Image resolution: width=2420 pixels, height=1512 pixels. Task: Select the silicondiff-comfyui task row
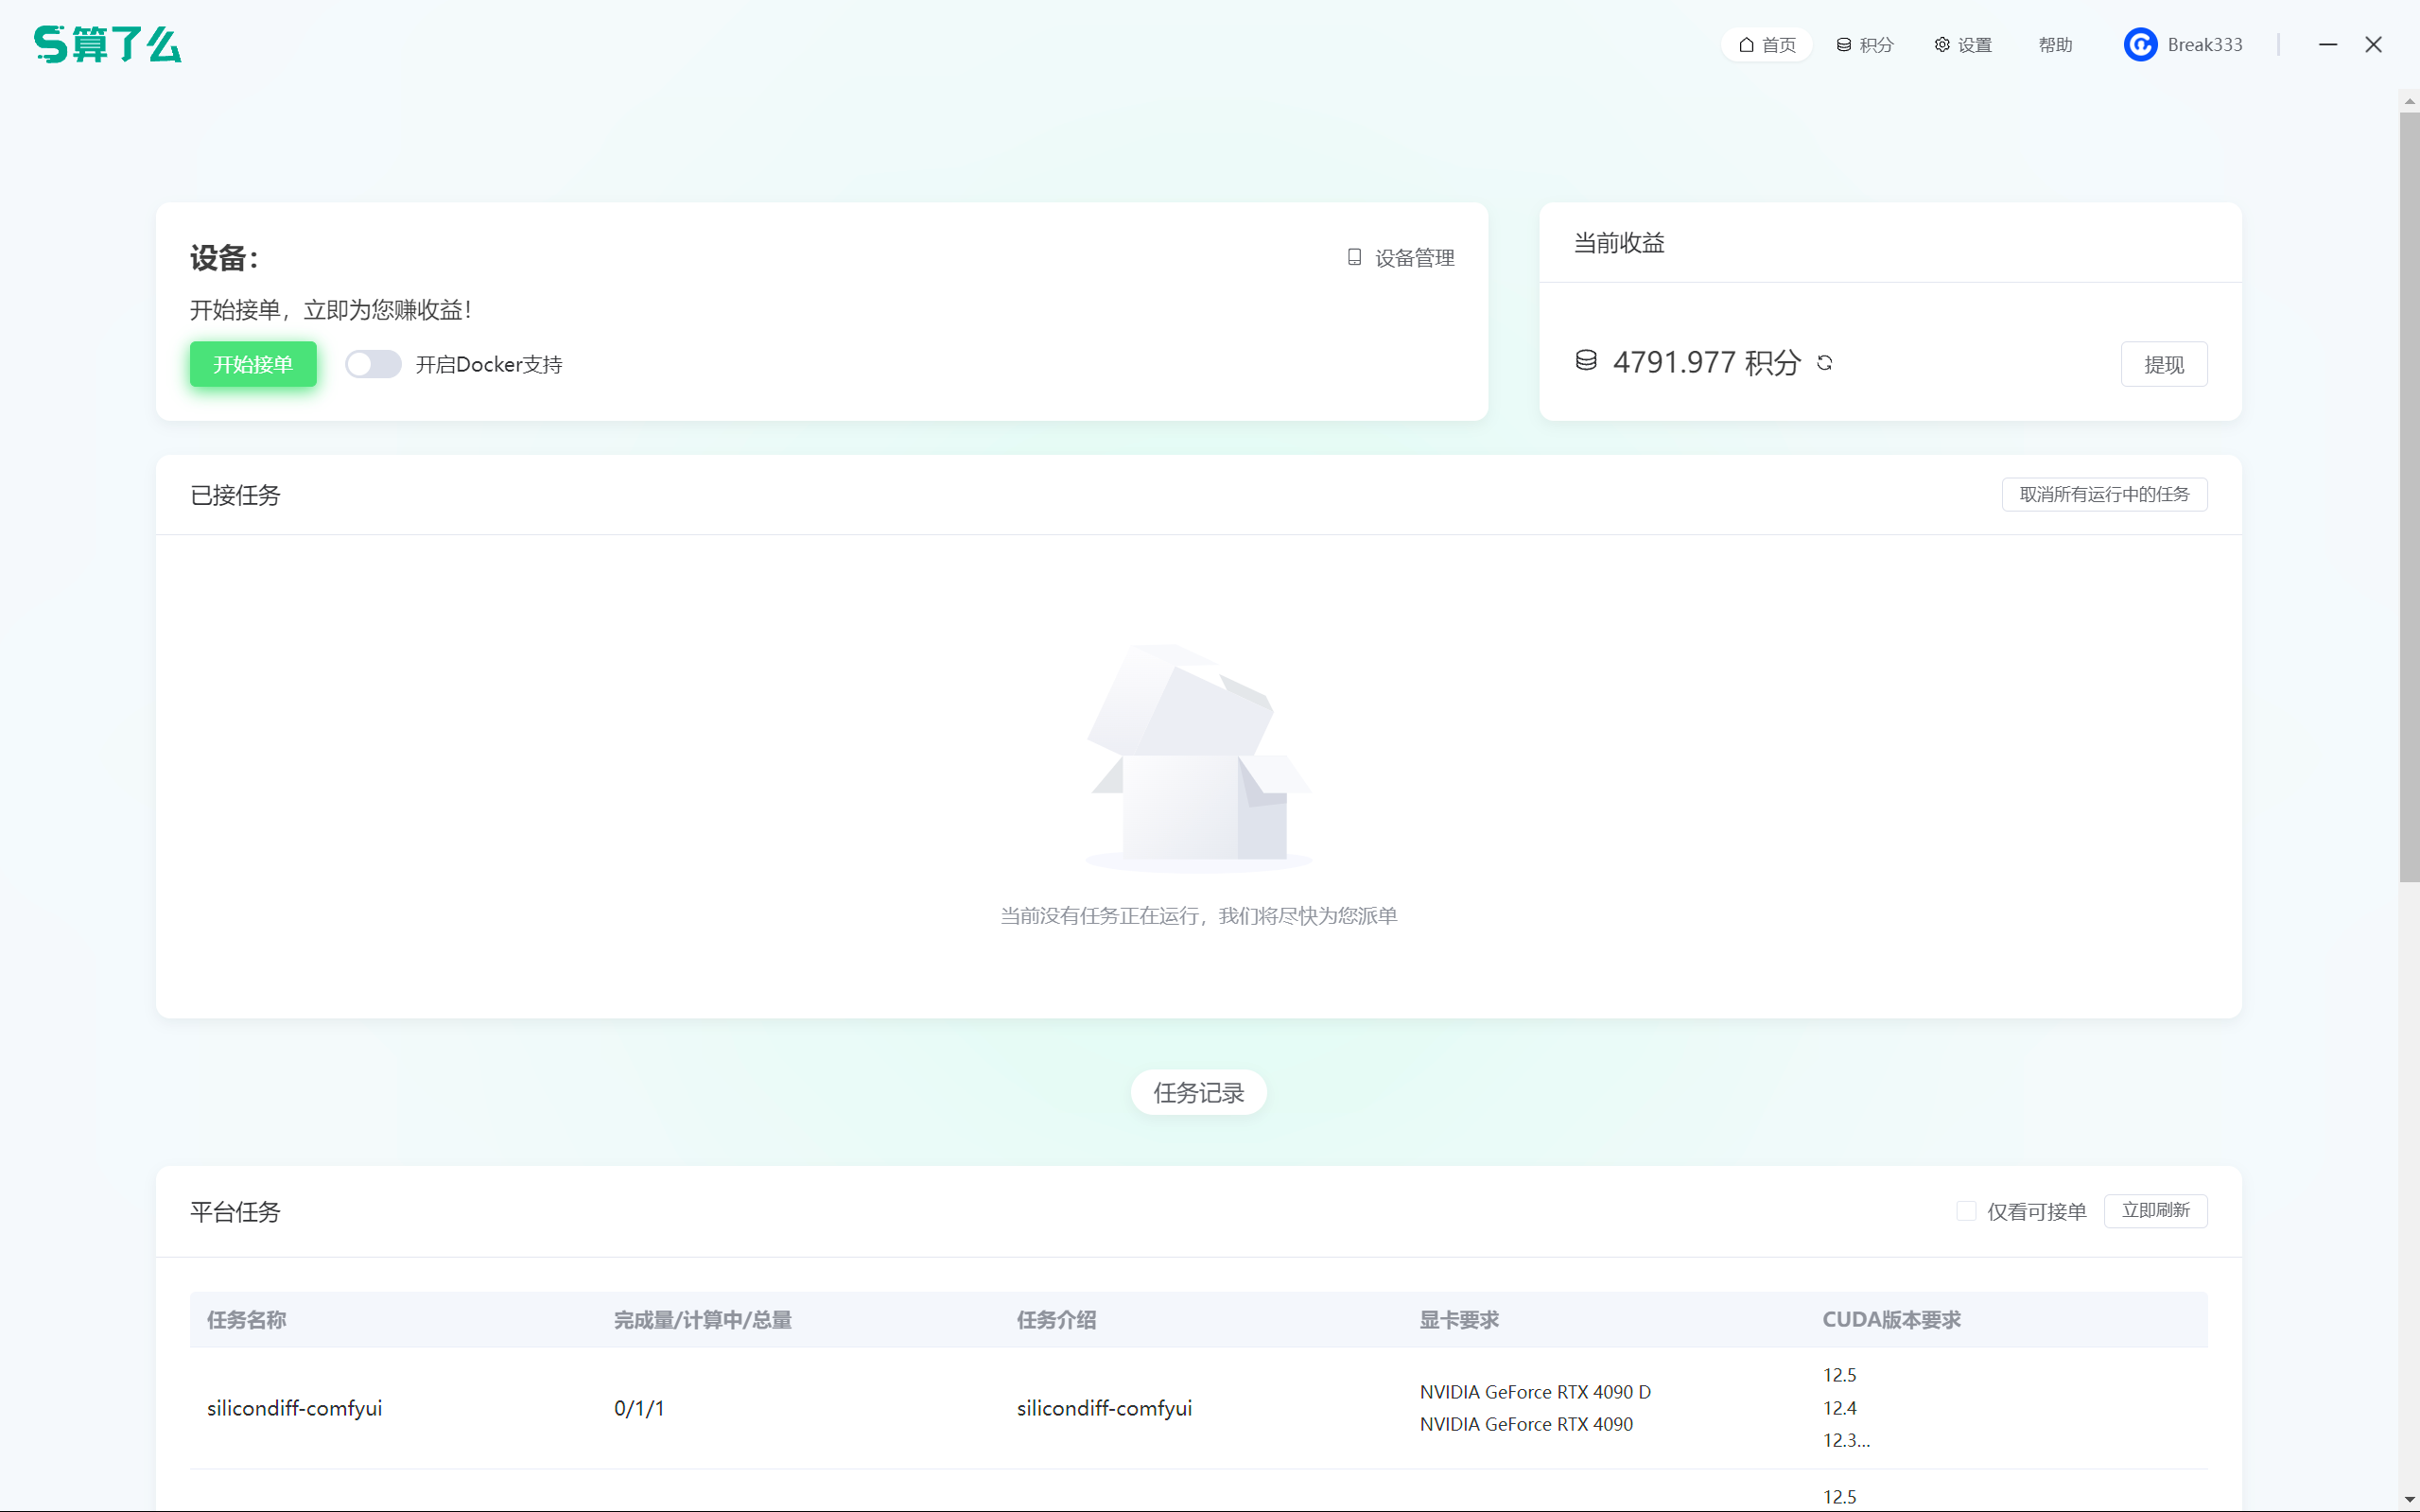pyautogui.click(x=294, y=1408)
